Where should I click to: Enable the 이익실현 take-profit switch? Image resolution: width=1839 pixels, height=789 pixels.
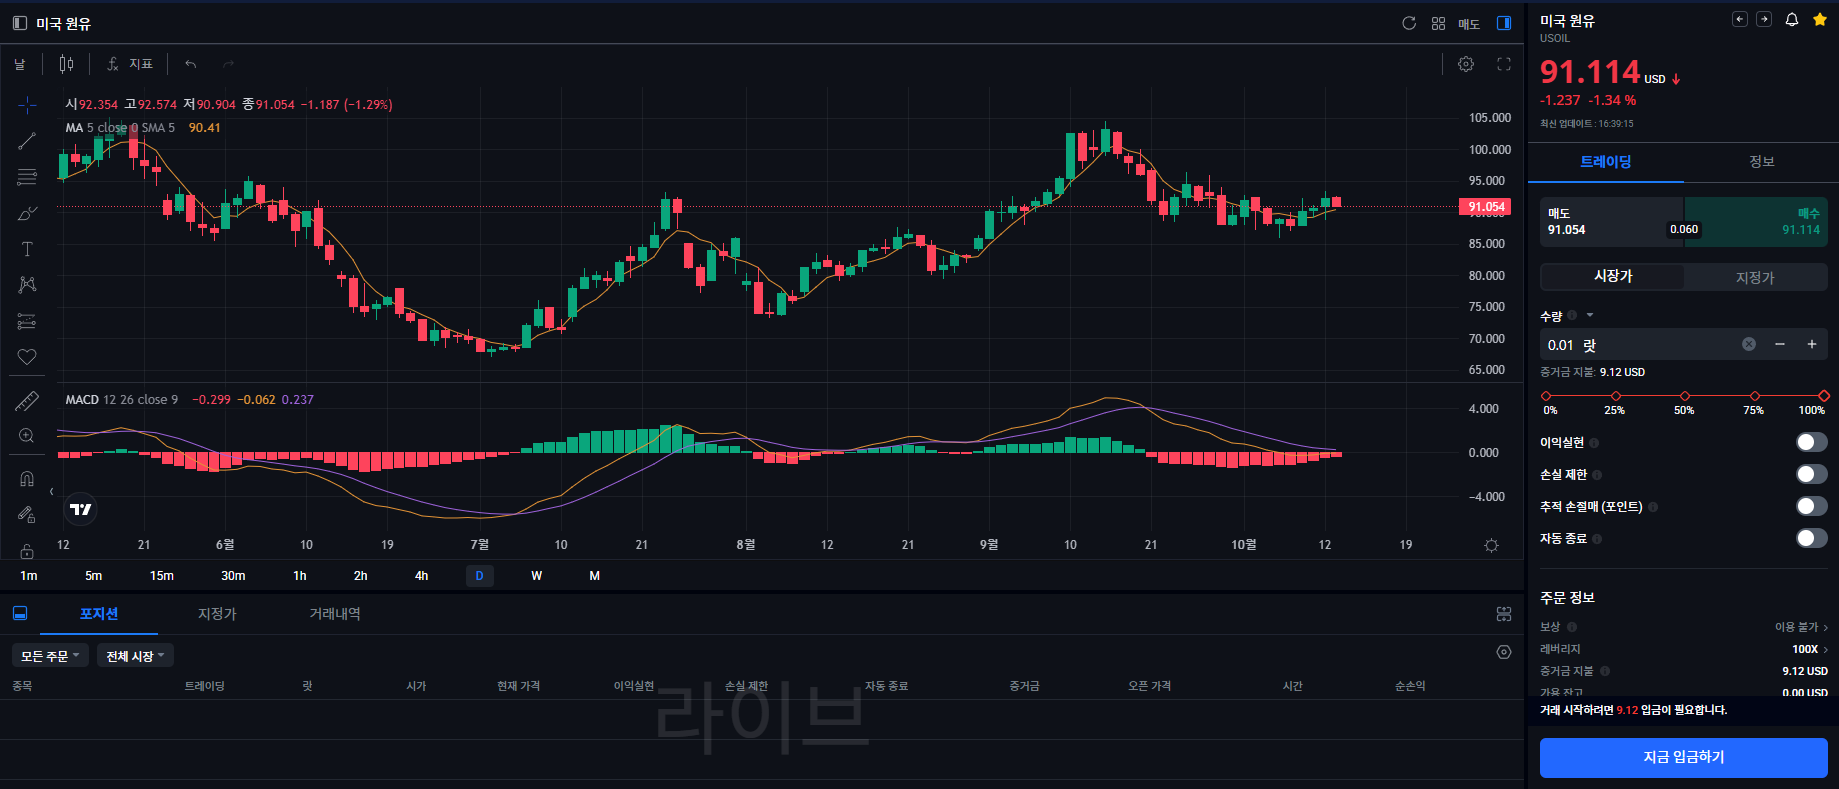tap(1811, 442)
